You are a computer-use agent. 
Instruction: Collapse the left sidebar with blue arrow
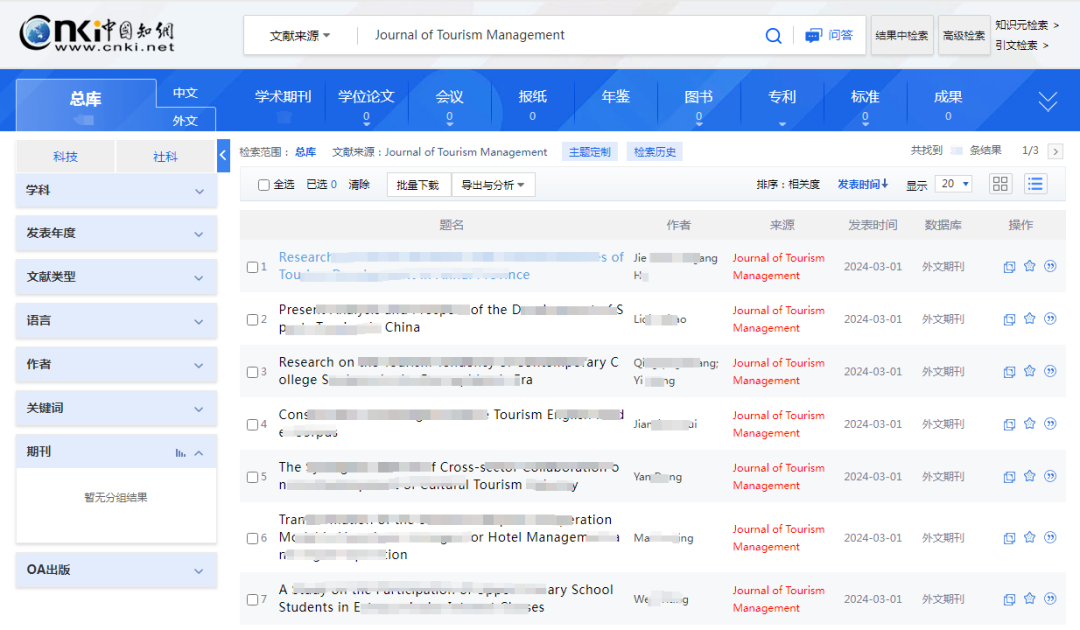tap(223, 156)
